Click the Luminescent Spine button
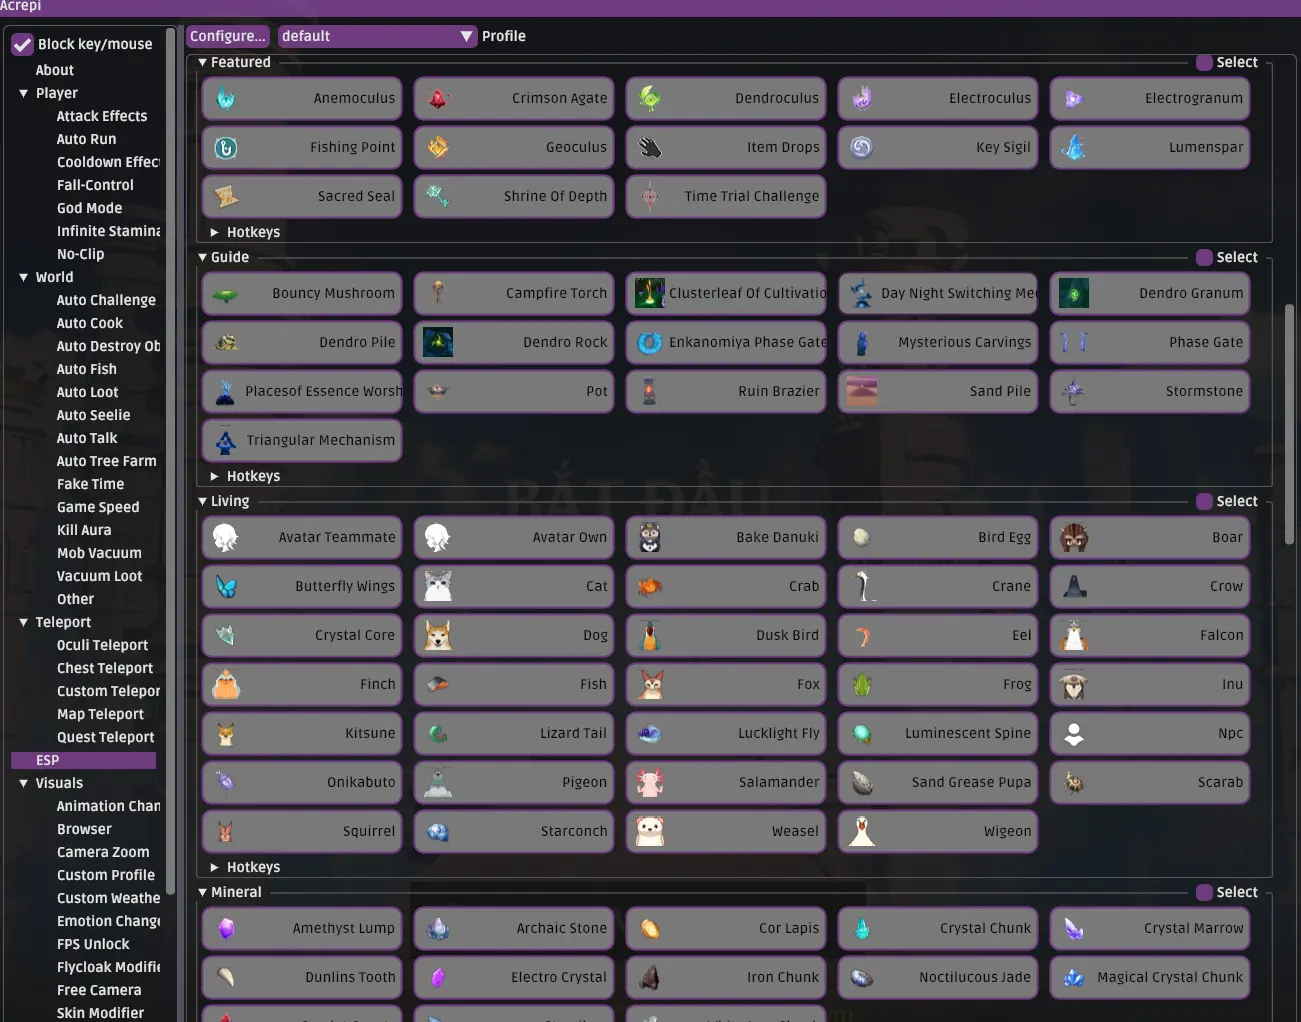The height and width of the screenshot is (1022, 1301). [x=938, y=733]
